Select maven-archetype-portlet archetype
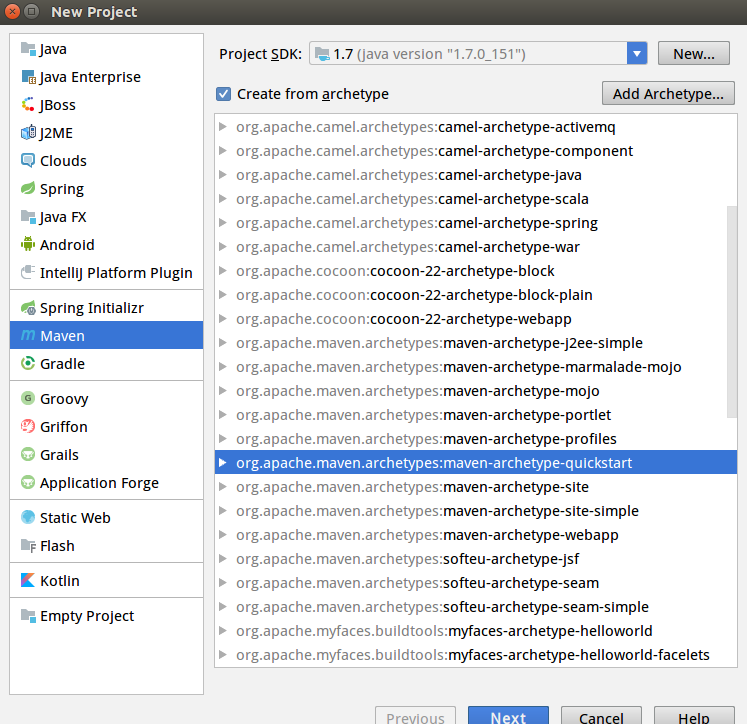This screenshot has height=724, width=747. pos(475,415)
